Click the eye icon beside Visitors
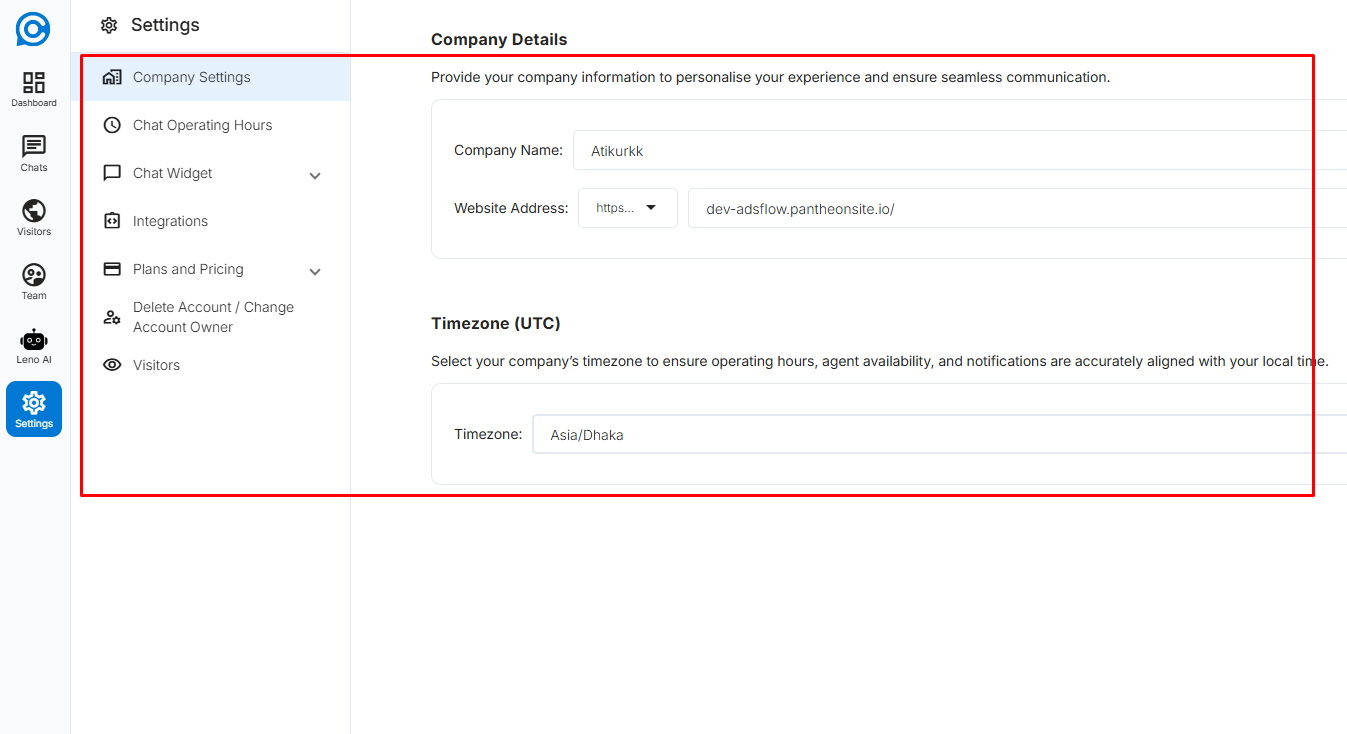The image size is (1347, 734). [113, 365]
